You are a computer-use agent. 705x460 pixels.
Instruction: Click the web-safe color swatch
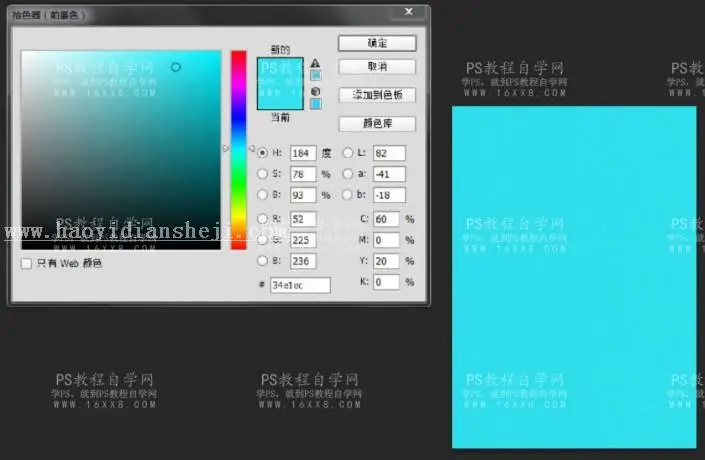tap(316, 104)
